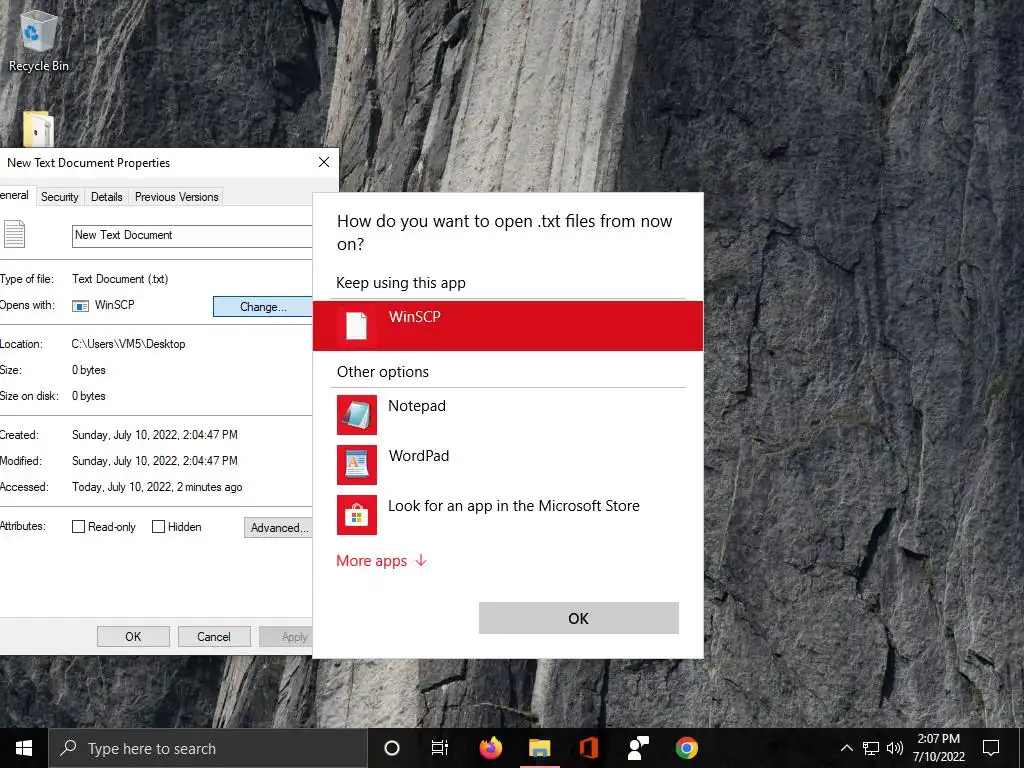Viewport: 1024px width, 768px height.
Task: Click the zipped folder desktop icon
Action: pyautogui.click(x=38, y=129)
